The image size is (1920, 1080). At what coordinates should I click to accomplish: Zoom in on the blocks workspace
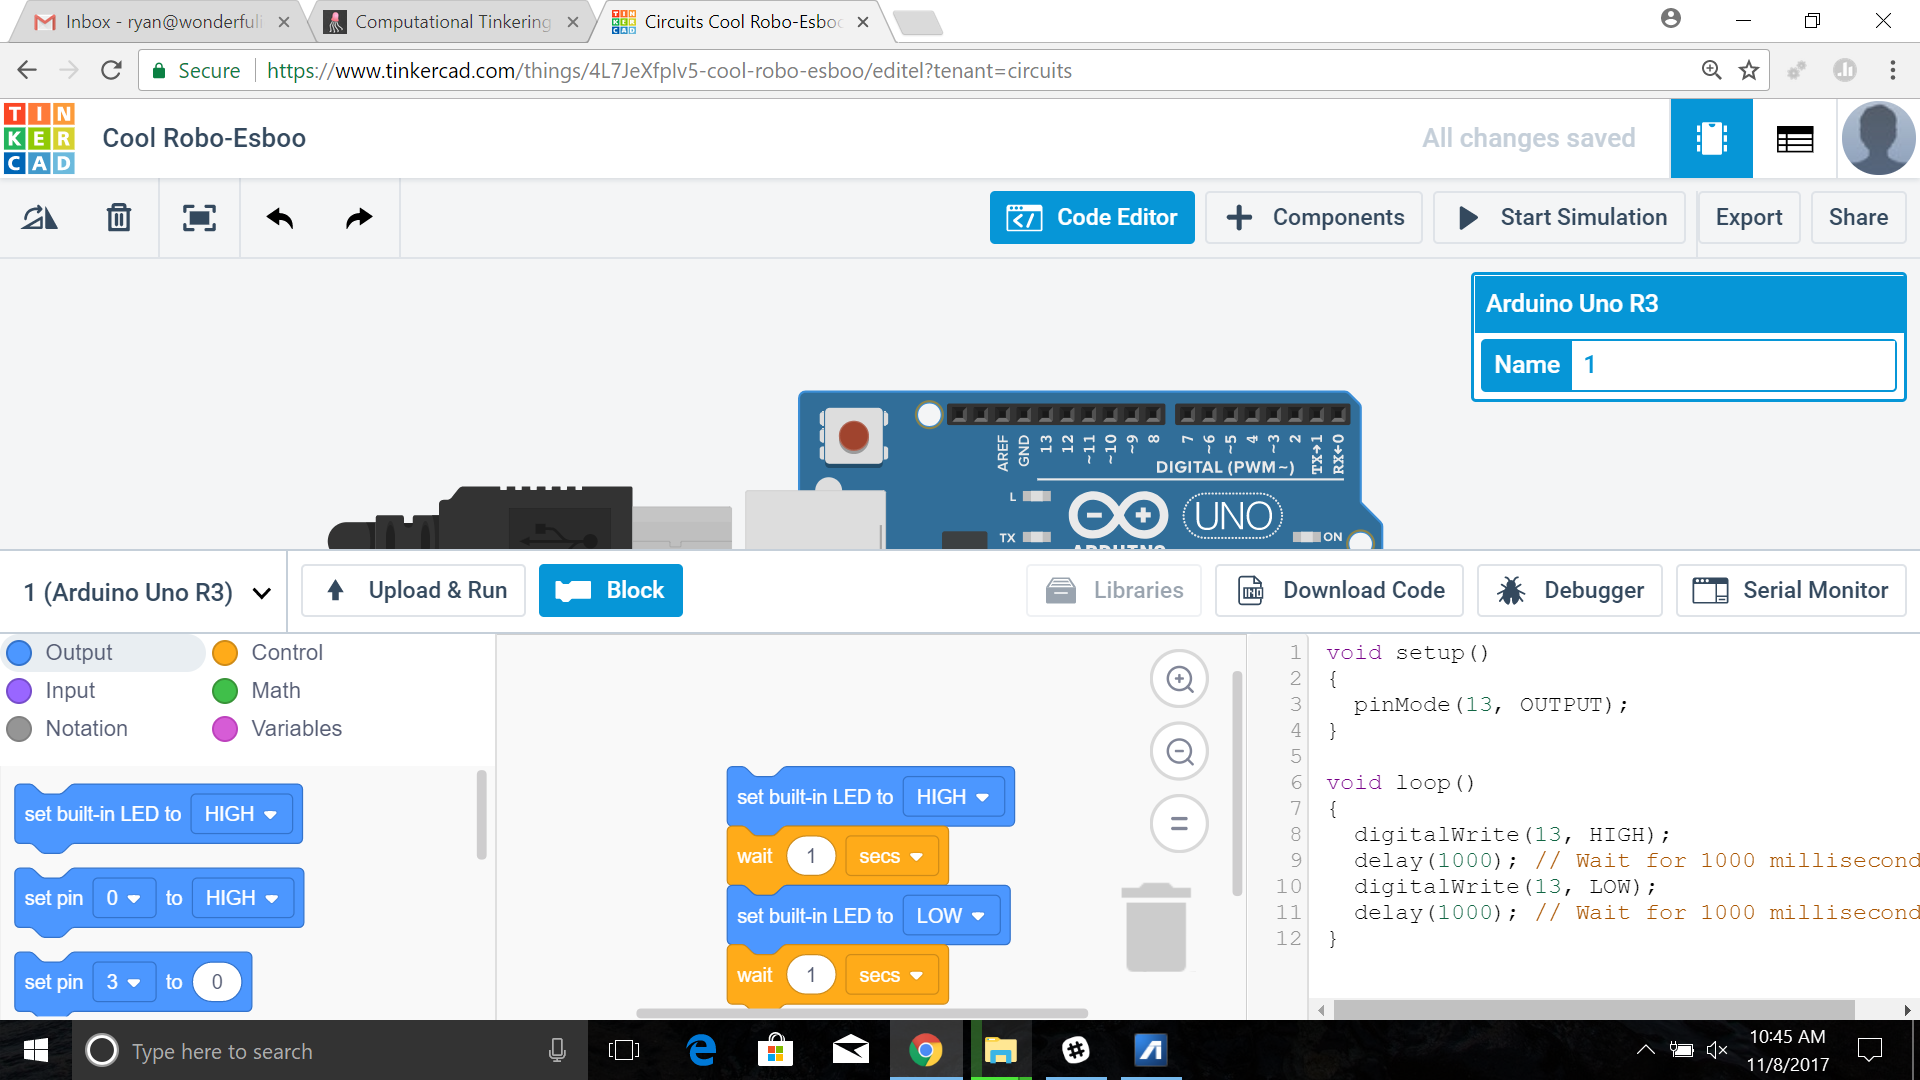pyautogui.click(x=1180, y=679)
